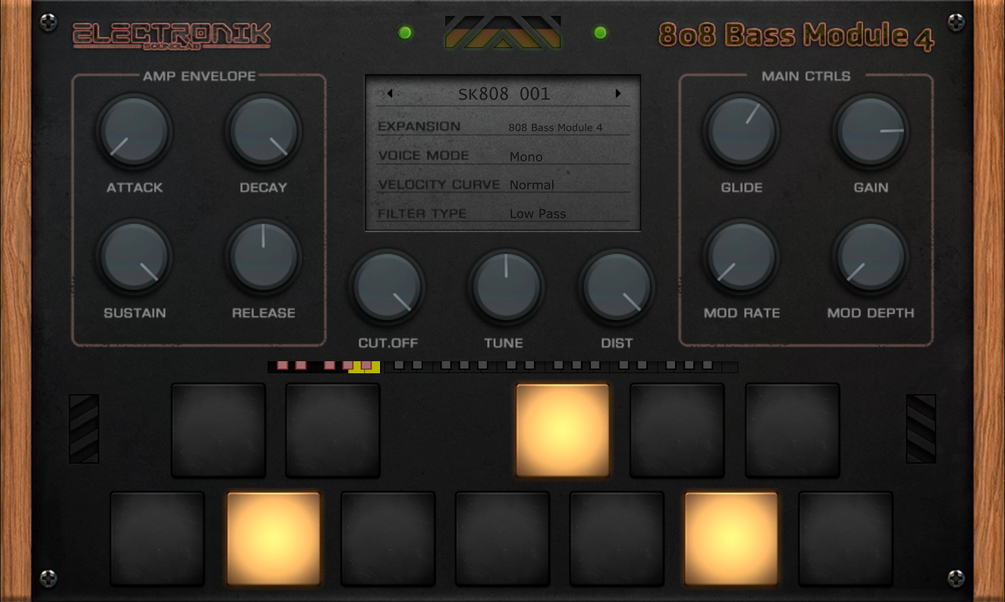Image resolution: width=1005 pixels, height=602 pixels.
Task: Click the TUNE knob
Action: tap(505, 287)
